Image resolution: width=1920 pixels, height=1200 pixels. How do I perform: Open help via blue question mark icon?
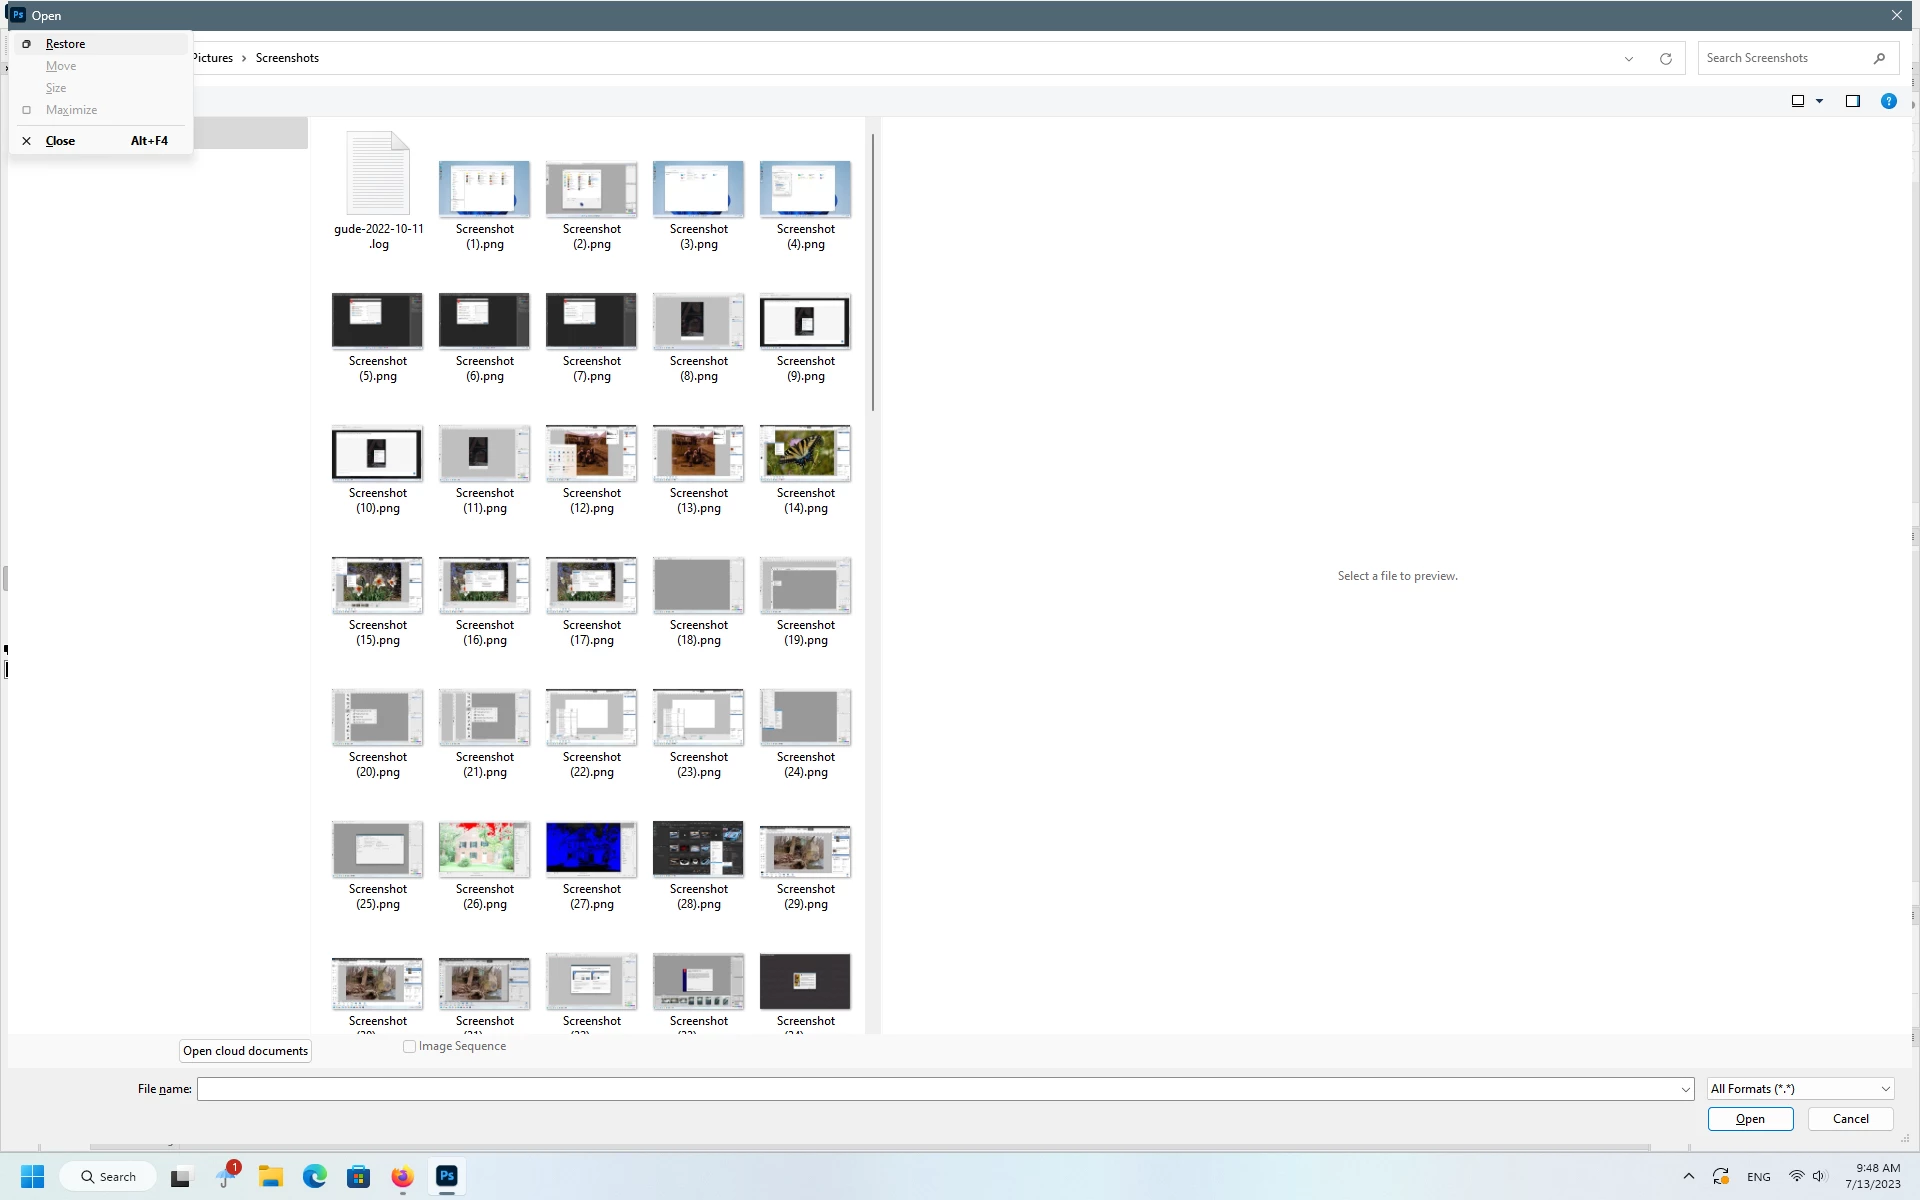pos(1888,101)
